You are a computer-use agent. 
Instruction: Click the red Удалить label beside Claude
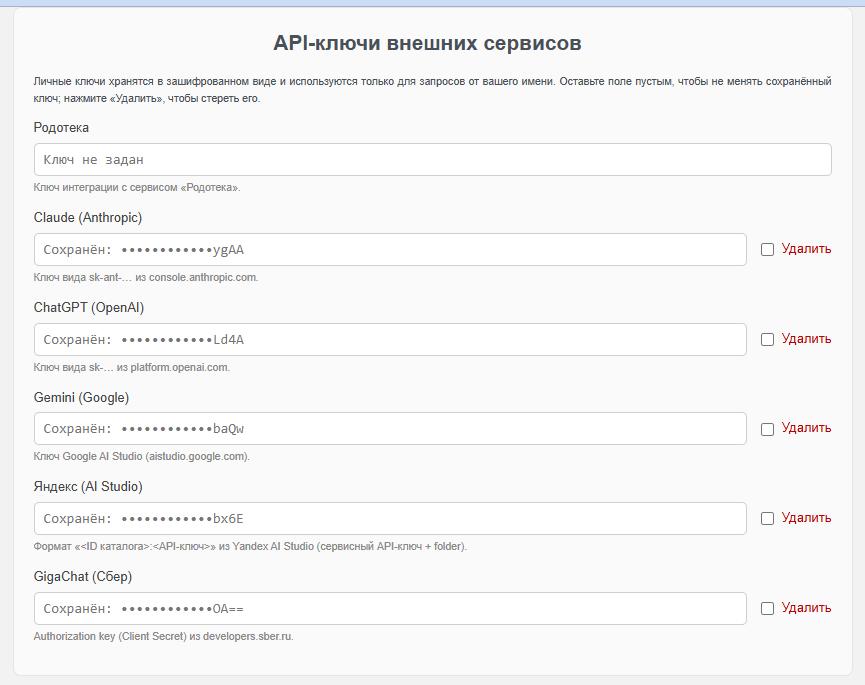806,249
